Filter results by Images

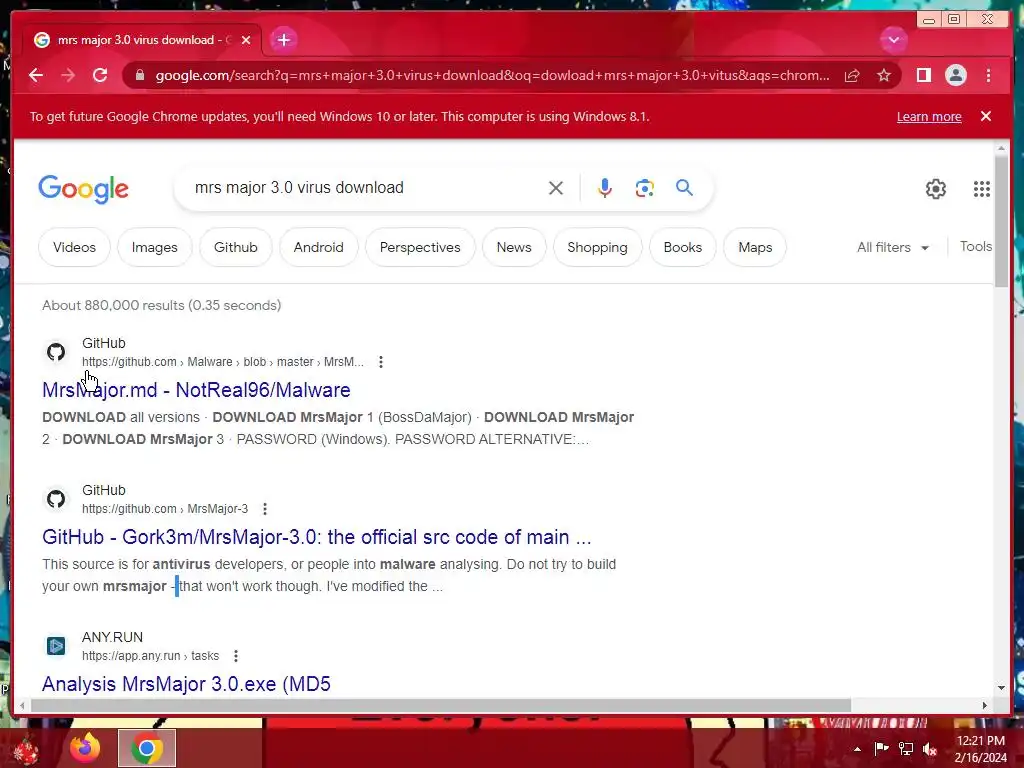[155, 248]
